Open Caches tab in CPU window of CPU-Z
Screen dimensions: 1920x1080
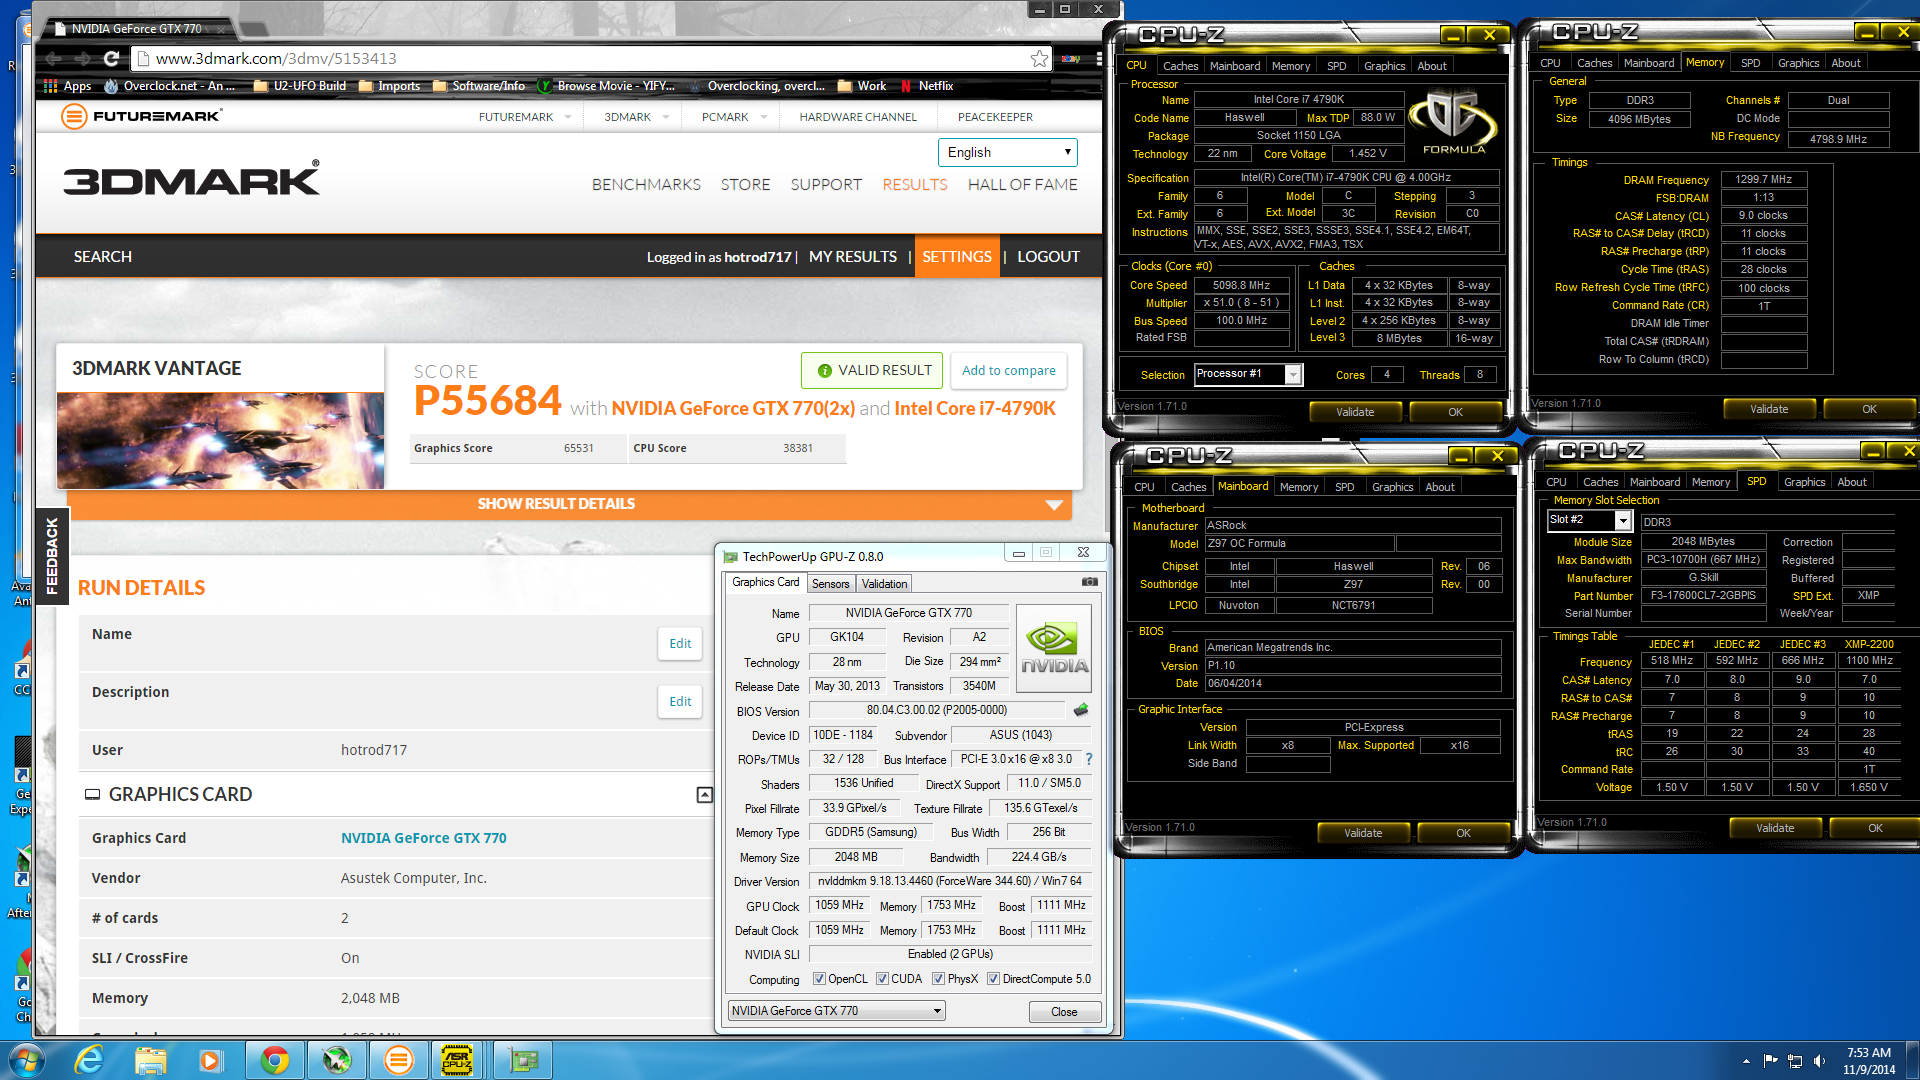[1180, 66]
